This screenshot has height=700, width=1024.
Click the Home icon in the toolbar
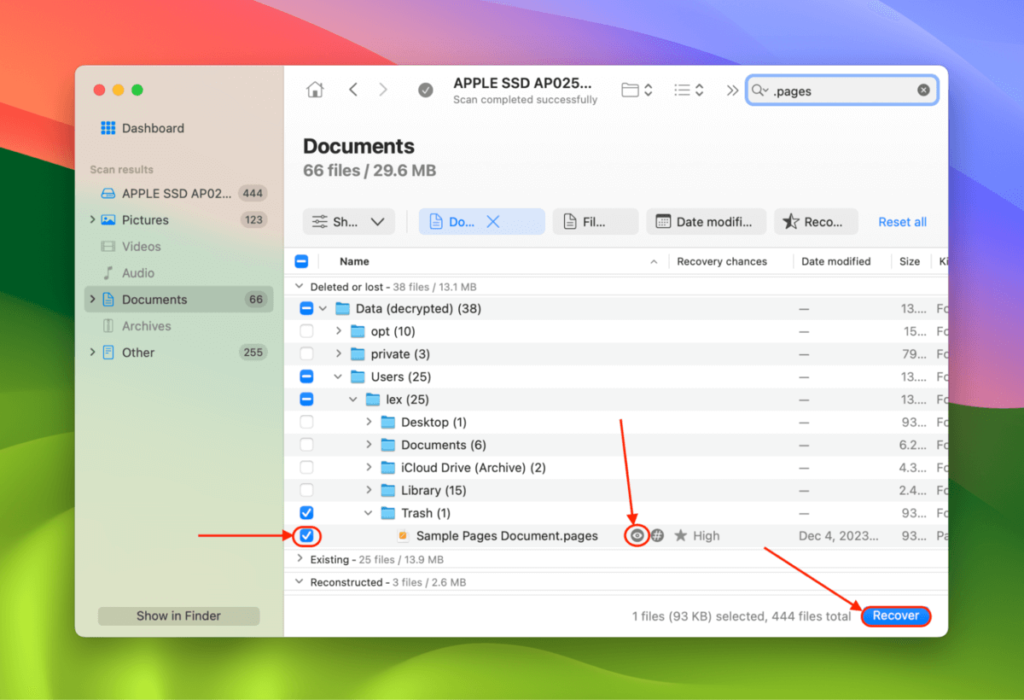(x=314, y=89)
